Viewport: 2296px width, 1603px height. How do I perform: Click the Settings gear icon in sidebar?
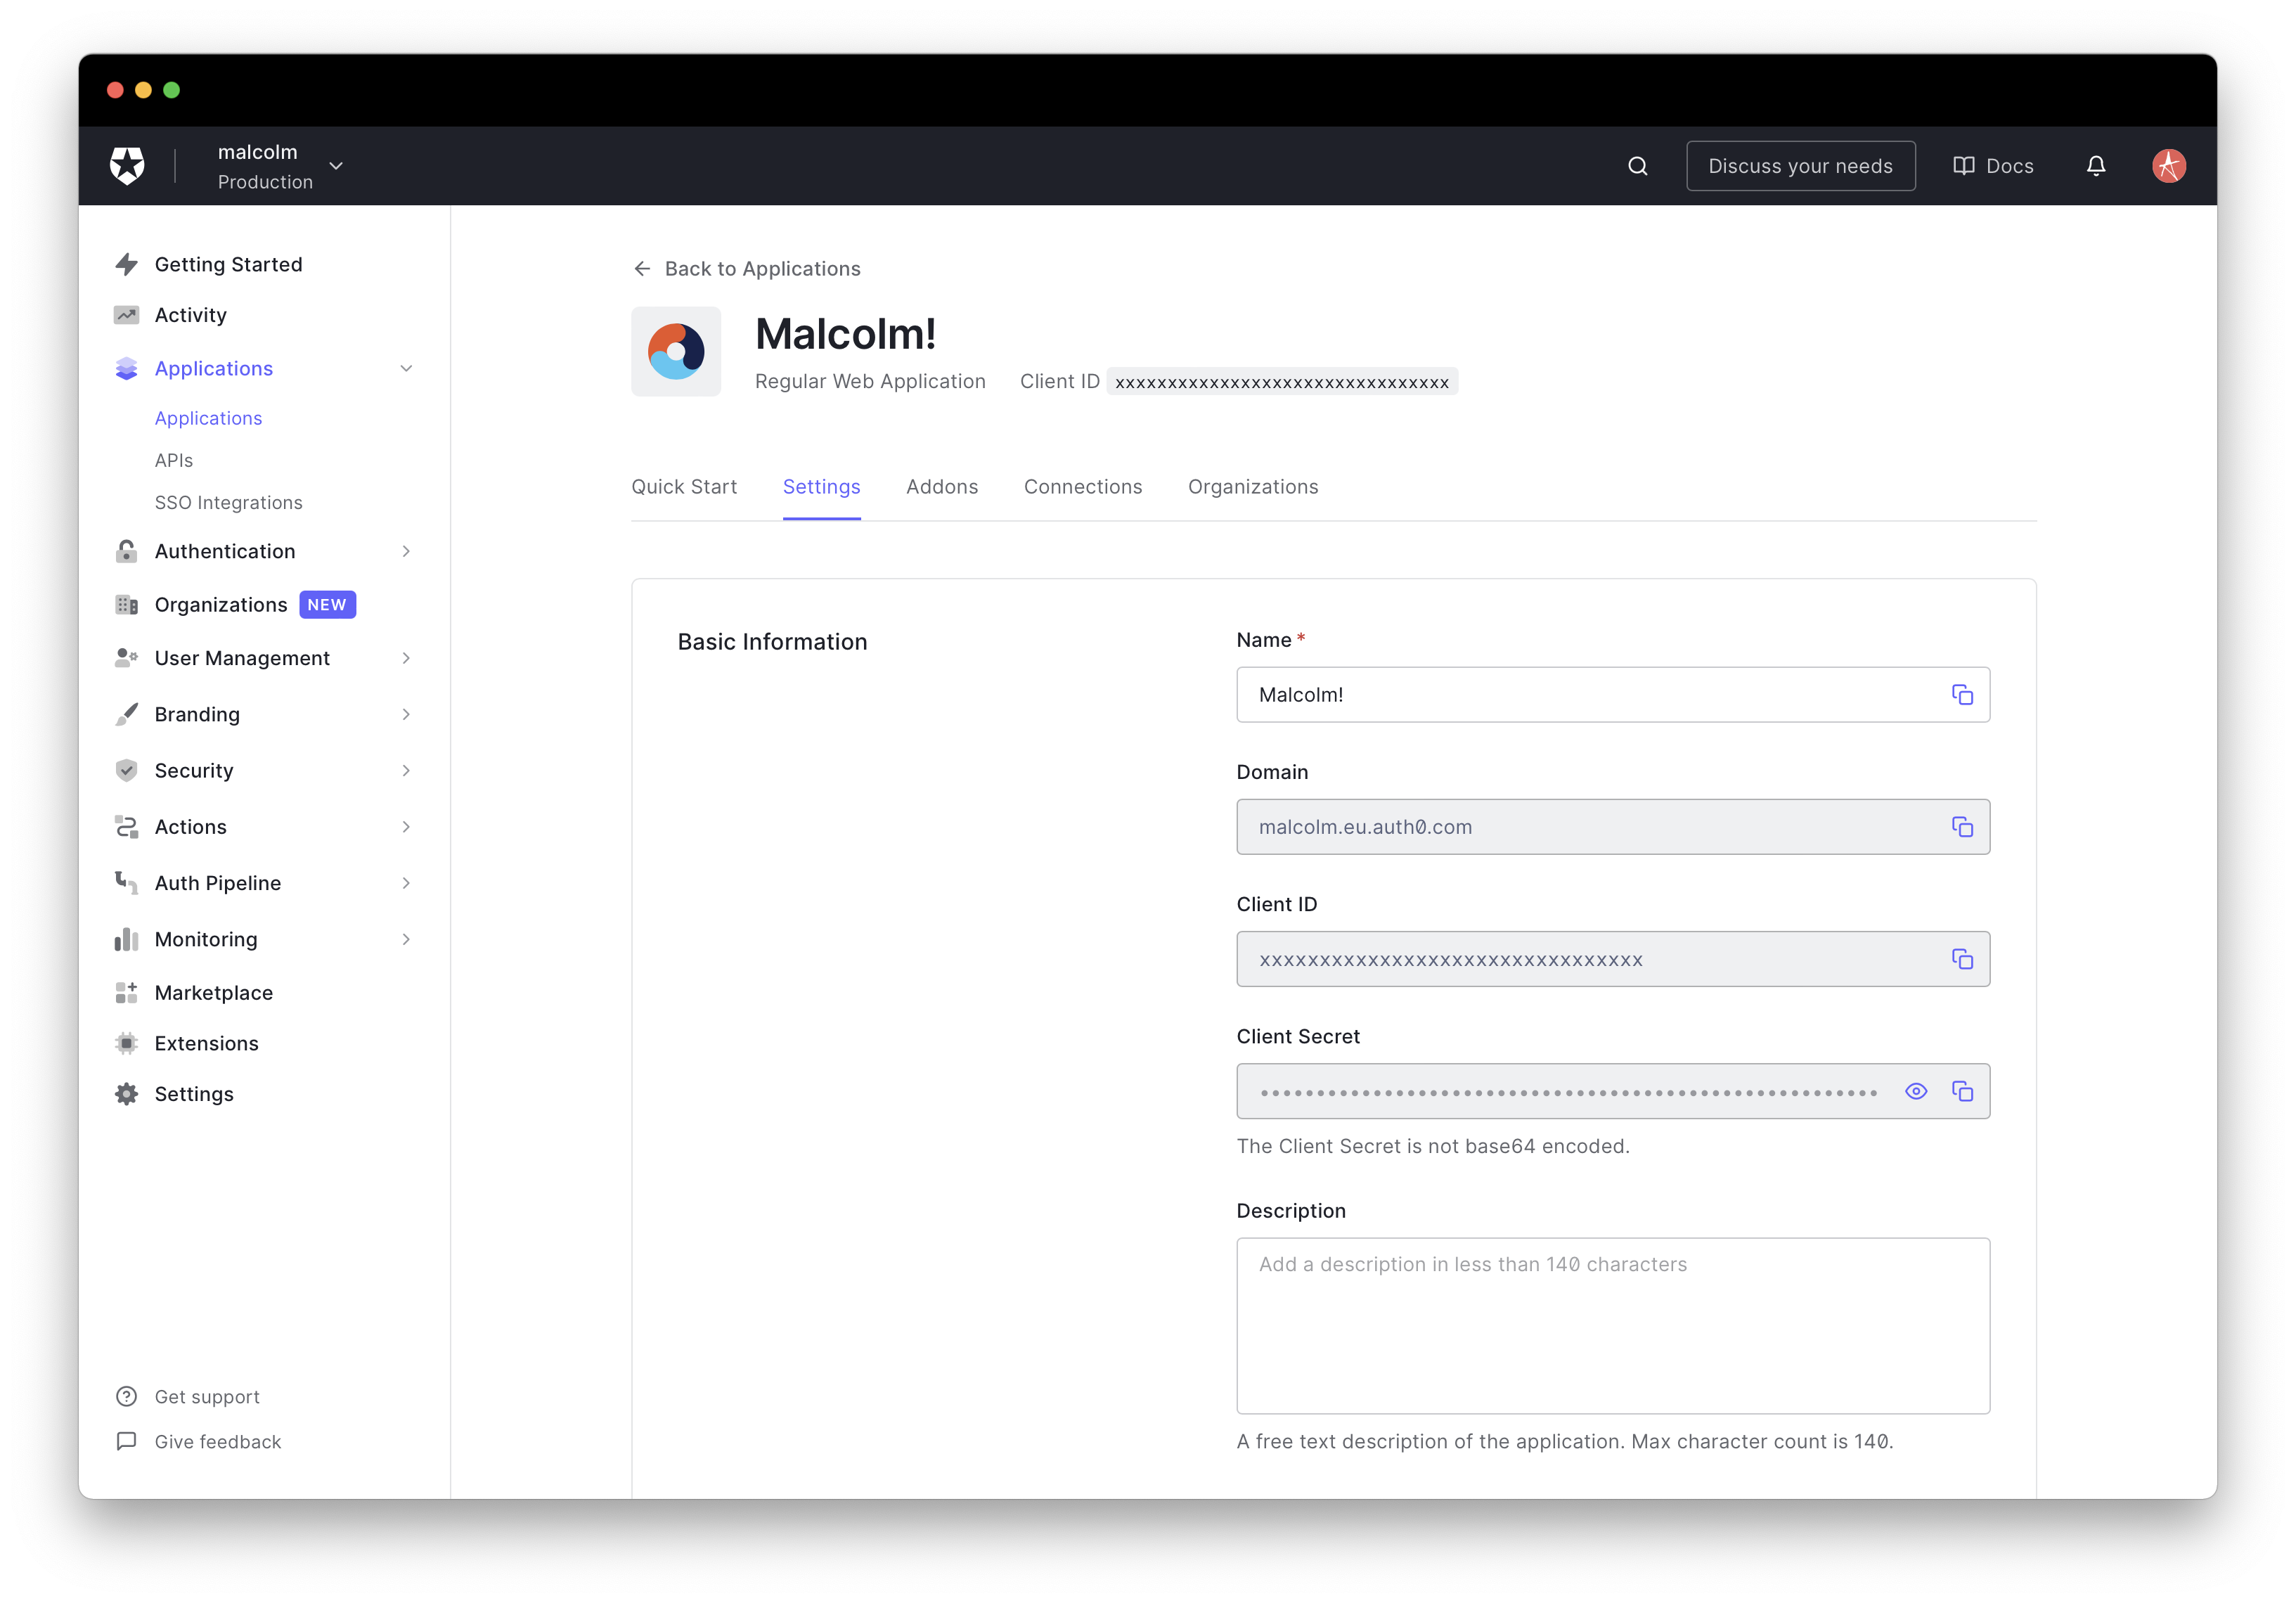pyautogui.click(x=126, y=1094)
